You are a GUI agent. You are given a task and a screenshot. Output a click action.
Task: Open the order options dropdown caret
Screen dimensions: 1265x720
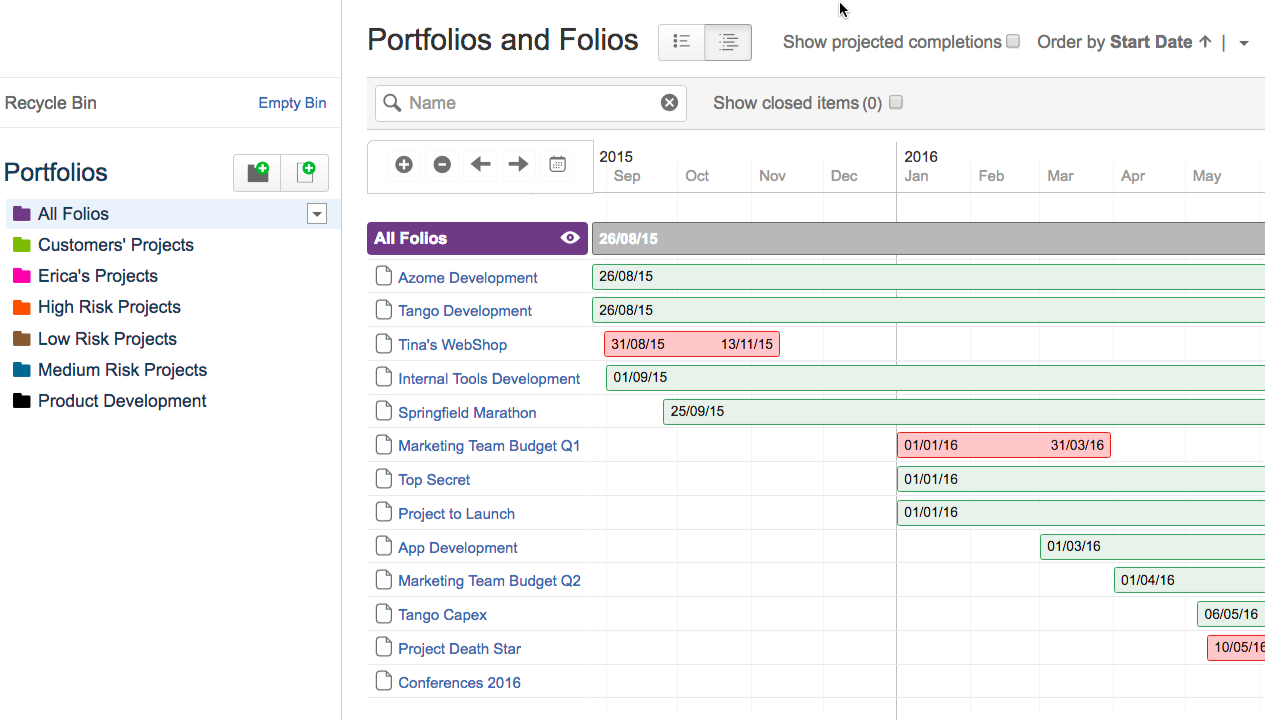click(1244, 43)
